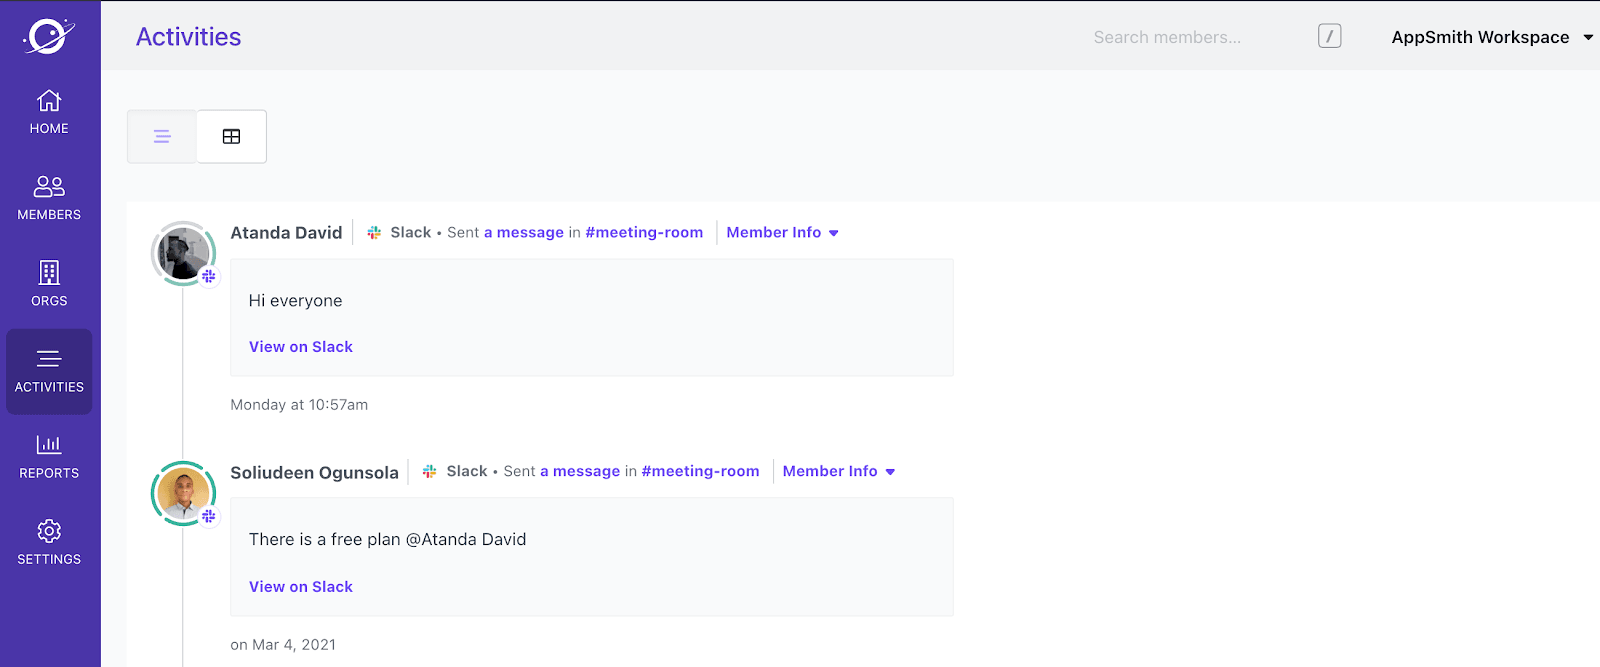The width and height of the screenshot is (1600, 667).
Task: Switch to table grid view
Action: [x=231, y=137]
